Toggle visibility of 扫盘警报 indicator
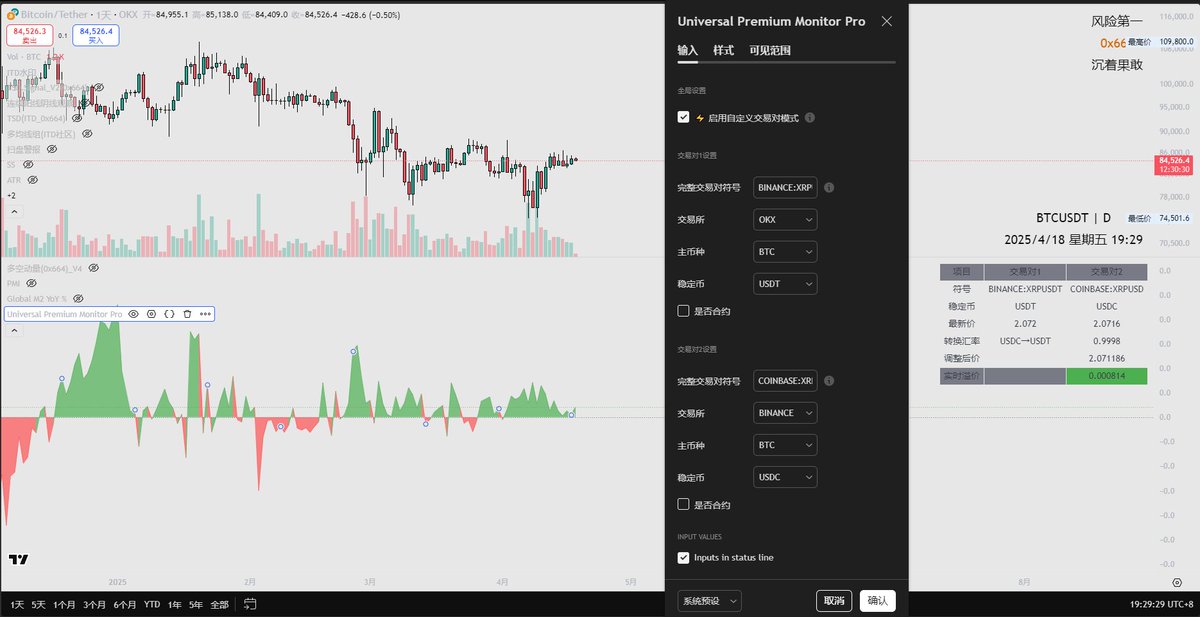The height and width of the screenshot is (617, 1200). 50,149
